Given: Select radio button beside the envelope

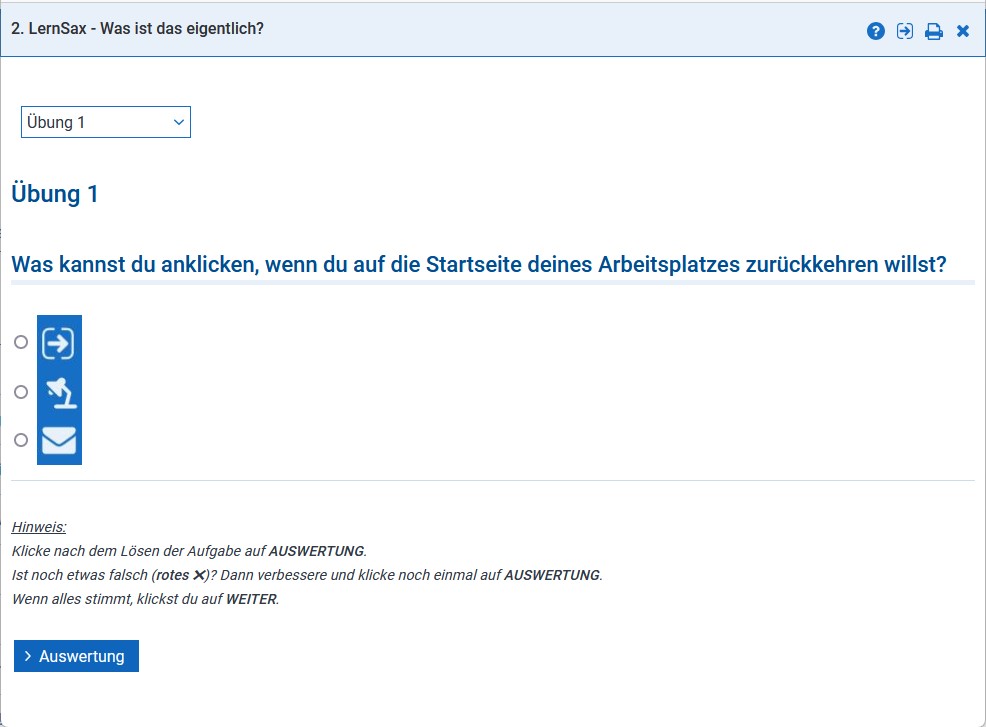Looking at the screenshot, I should click(x=21, y=439).
